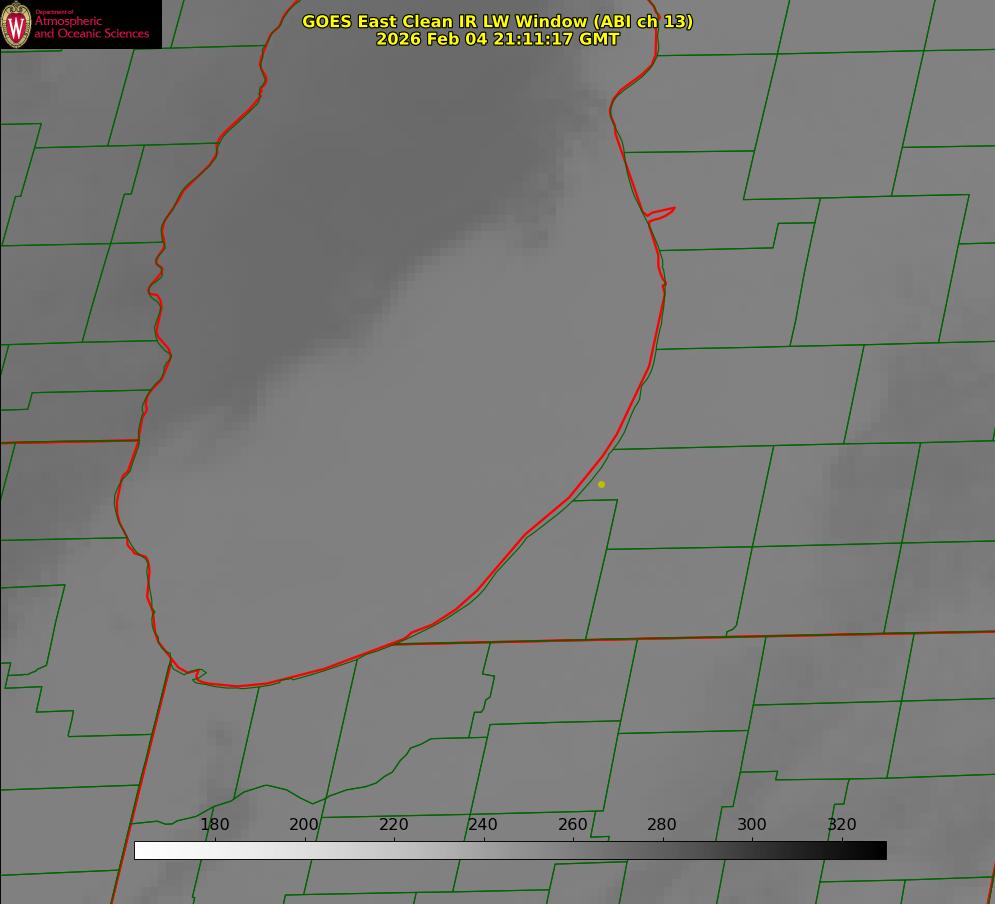Screen dimensions: 995x904
Task: Click the 260 colorbar label
Action: pyautogui.click(x=573, y=824)
